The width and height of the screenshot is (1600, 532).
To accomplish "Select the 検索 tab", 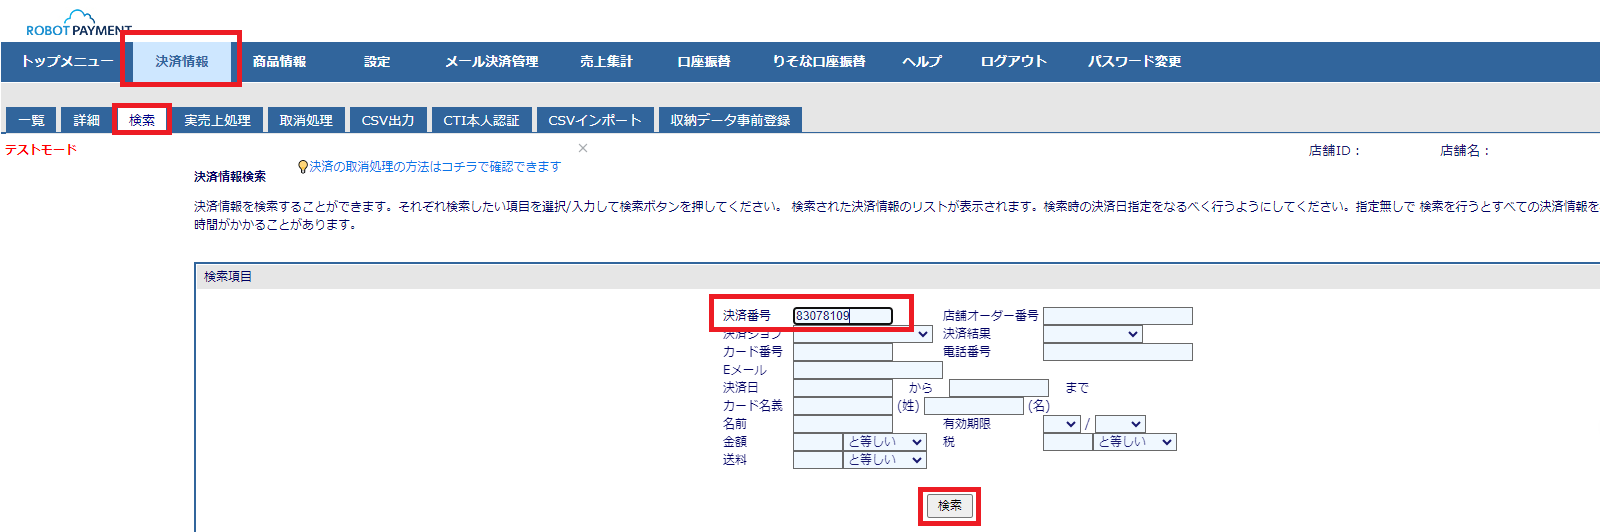I will [142, 120].
